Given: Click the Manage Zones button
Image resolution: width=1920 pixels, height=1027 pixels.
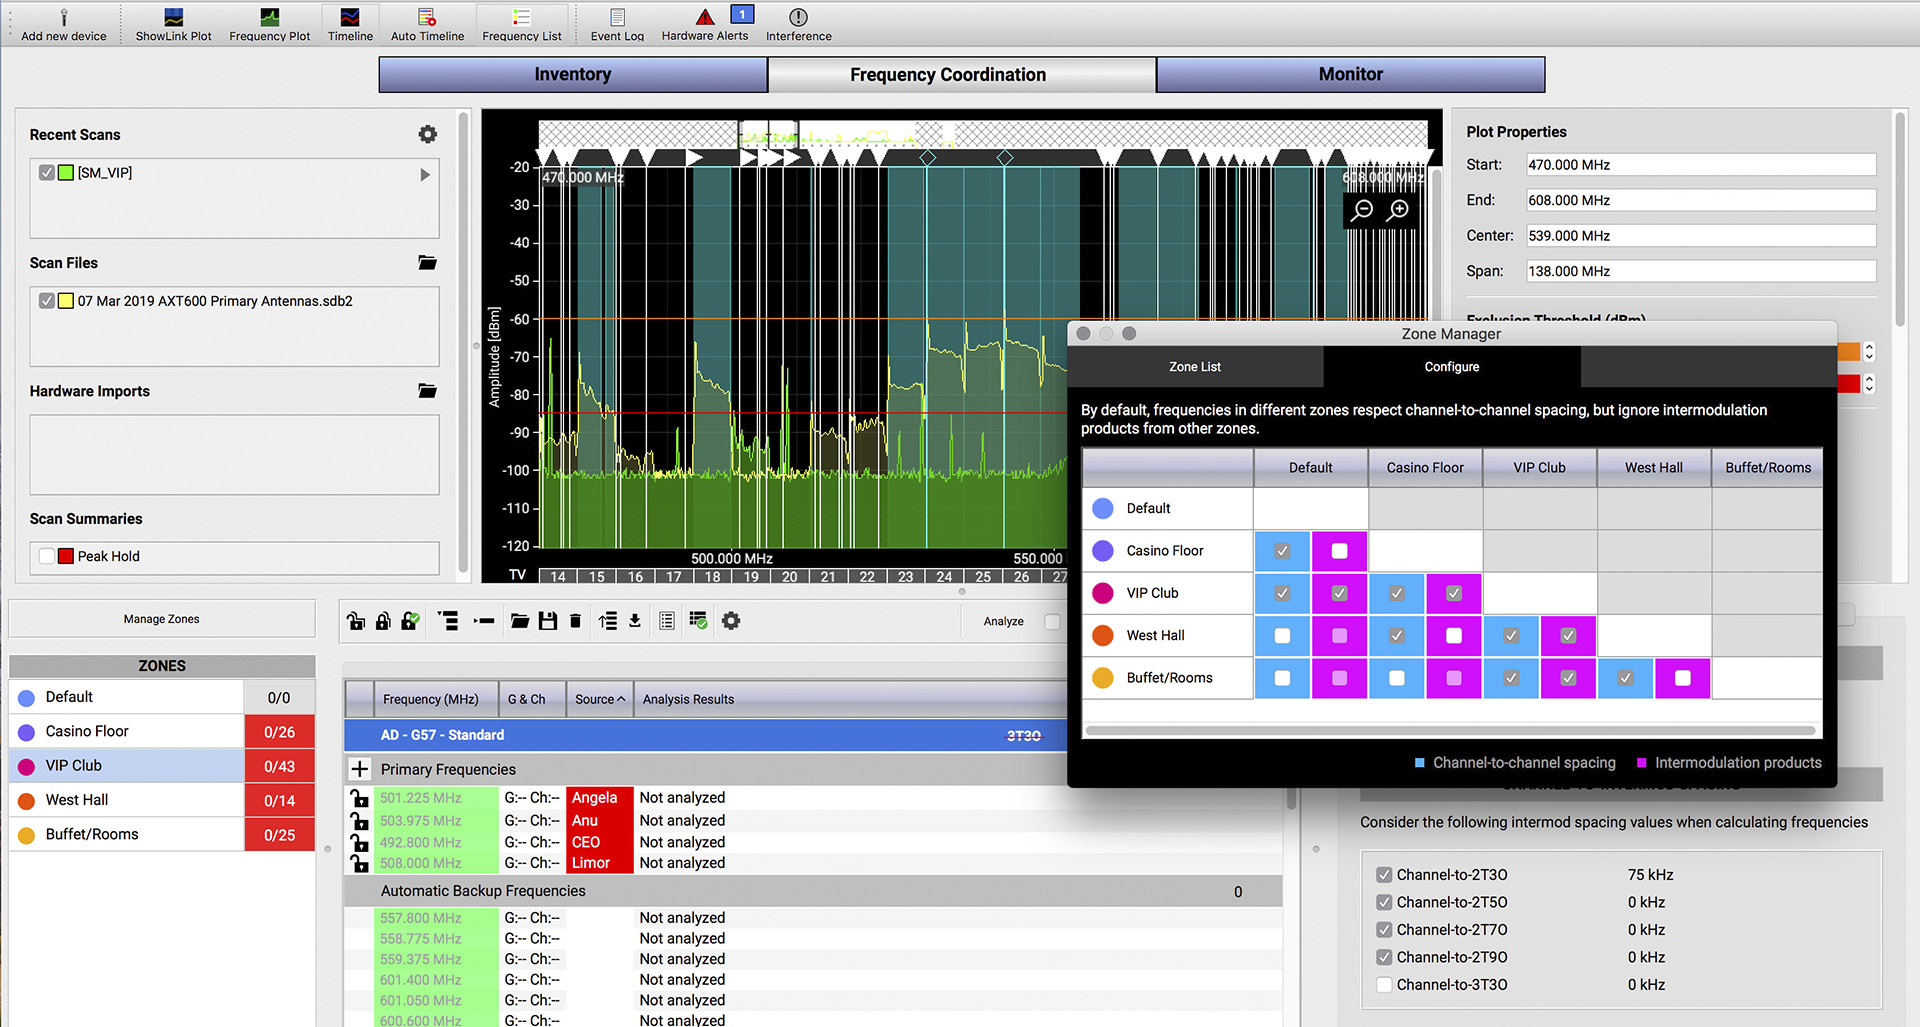Looking at the screenshot, I should (x=162, y=619).
